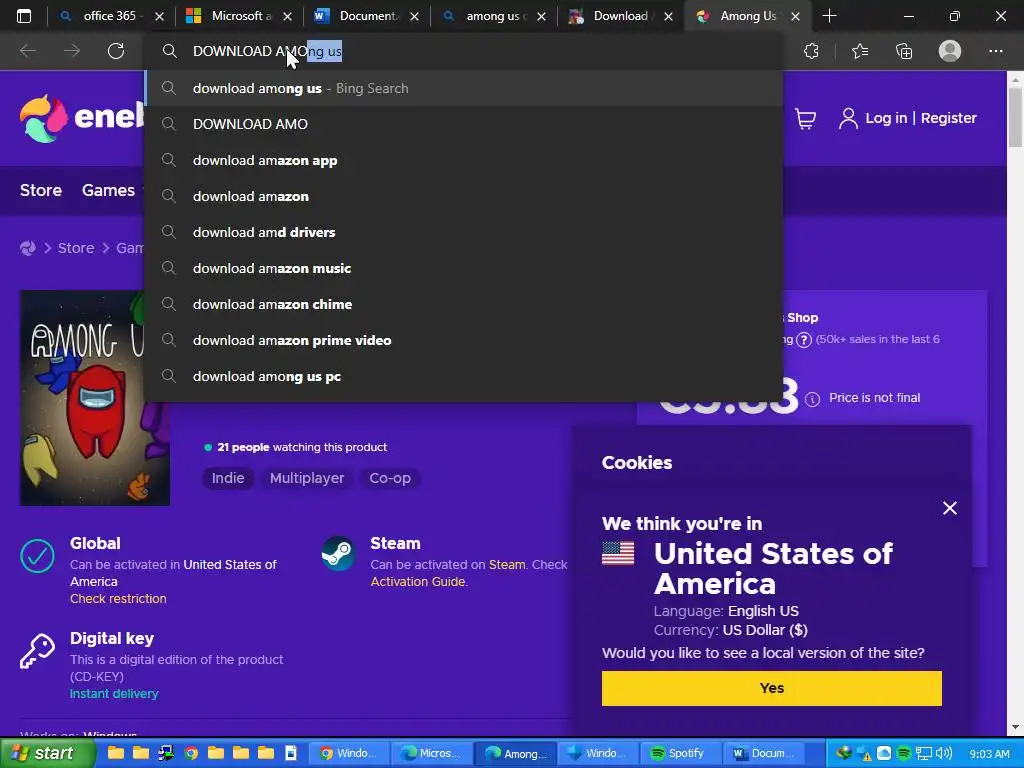Open the shopping cart icon
The image size is (1024, 768).
(x=805, y=118)
